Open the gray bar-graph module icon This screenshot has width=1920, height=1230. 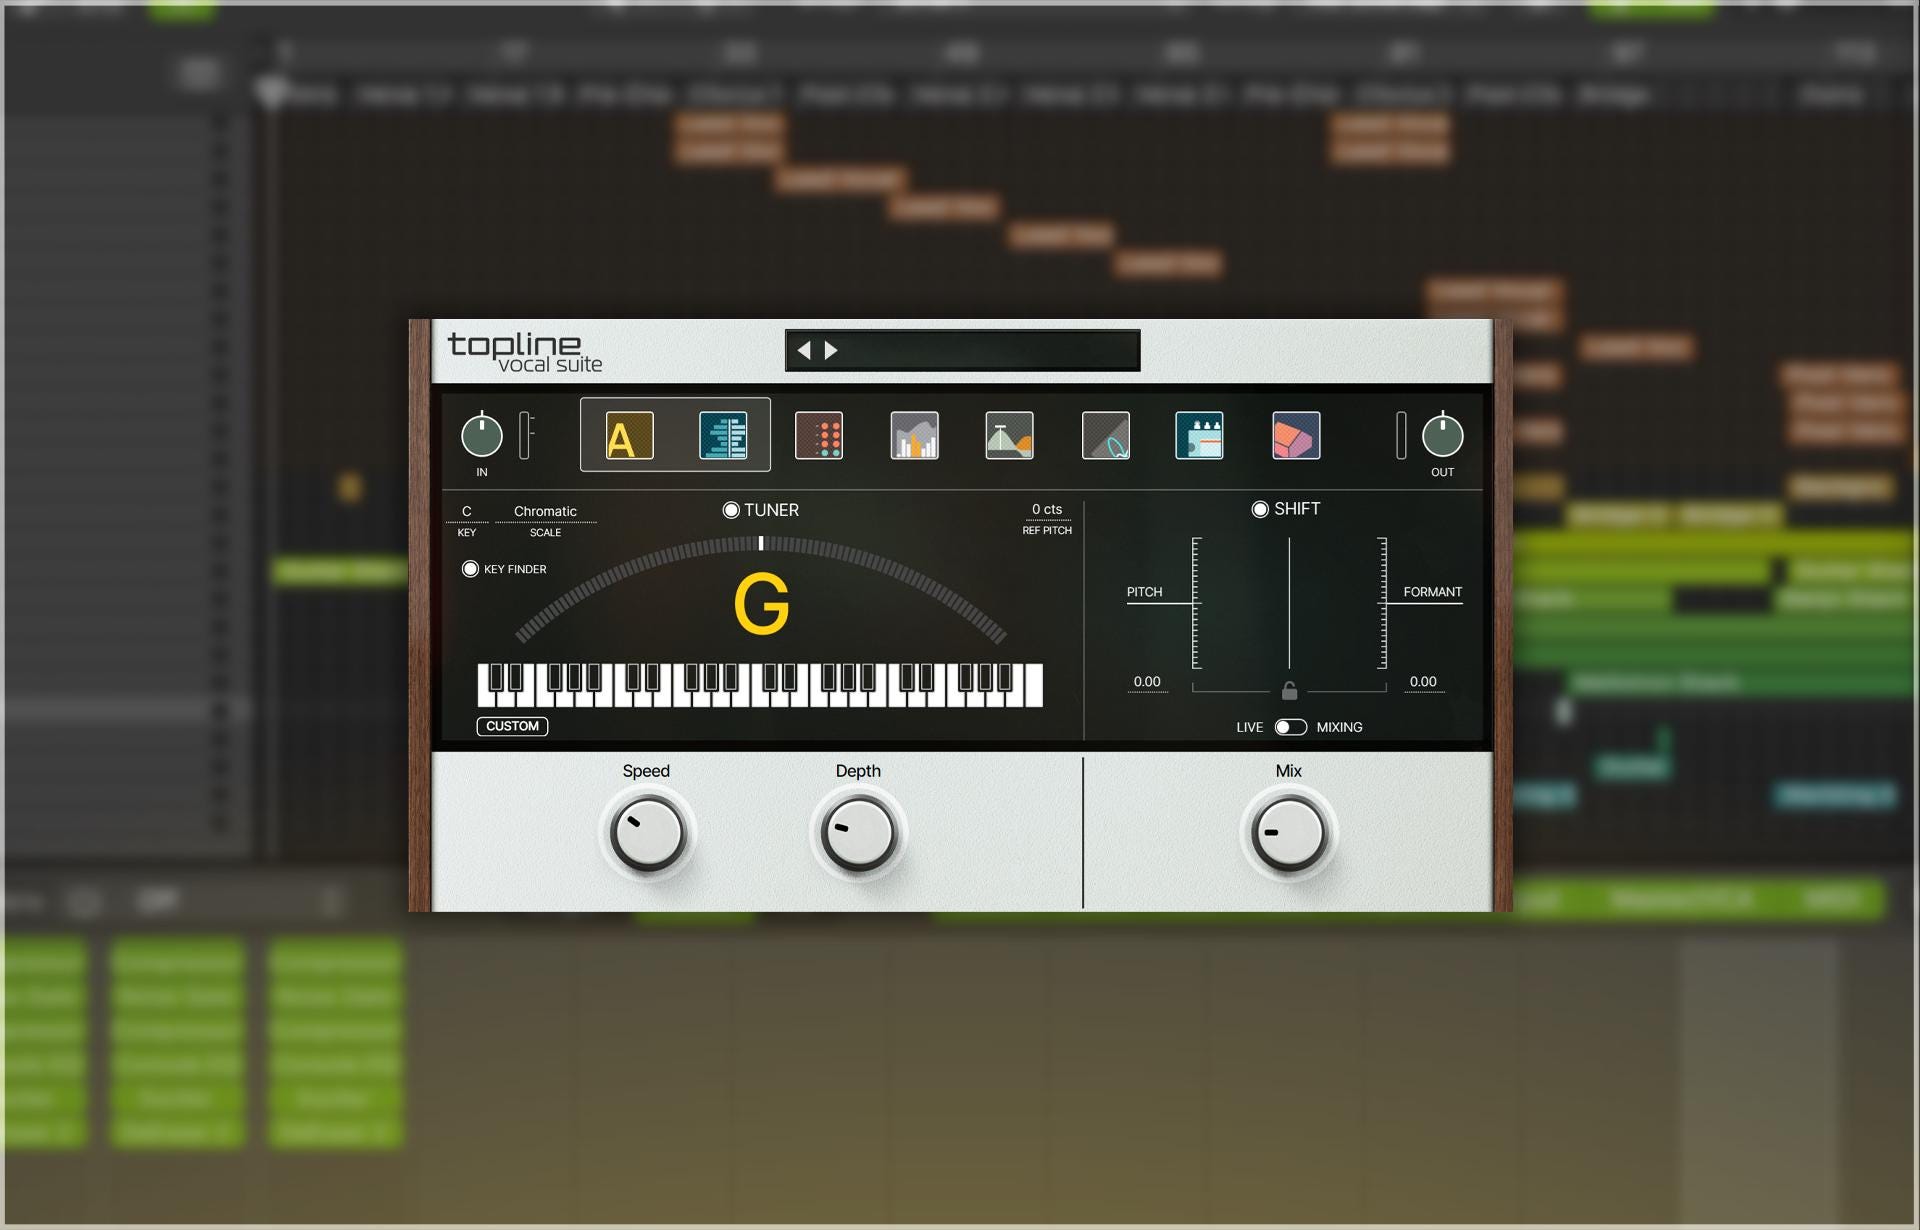(x=915, y=436)
